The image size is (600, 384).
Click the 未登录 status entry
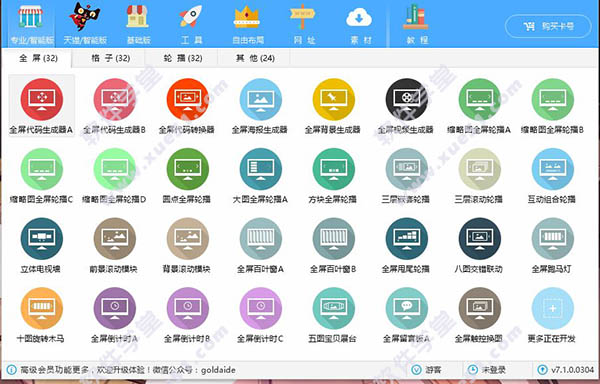[487, 370]
